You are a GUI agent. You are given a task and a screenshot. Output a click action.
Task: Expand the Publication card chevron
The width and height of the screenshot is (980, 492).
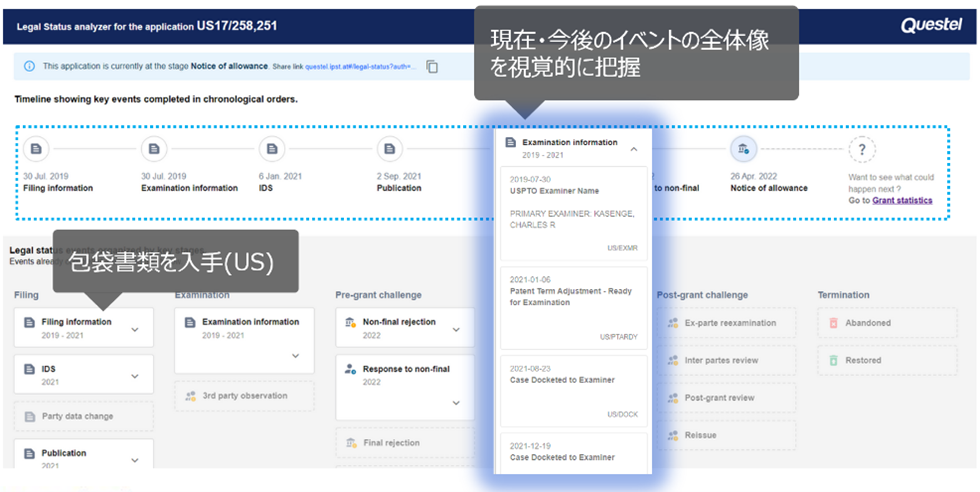(x=135, y=460)
